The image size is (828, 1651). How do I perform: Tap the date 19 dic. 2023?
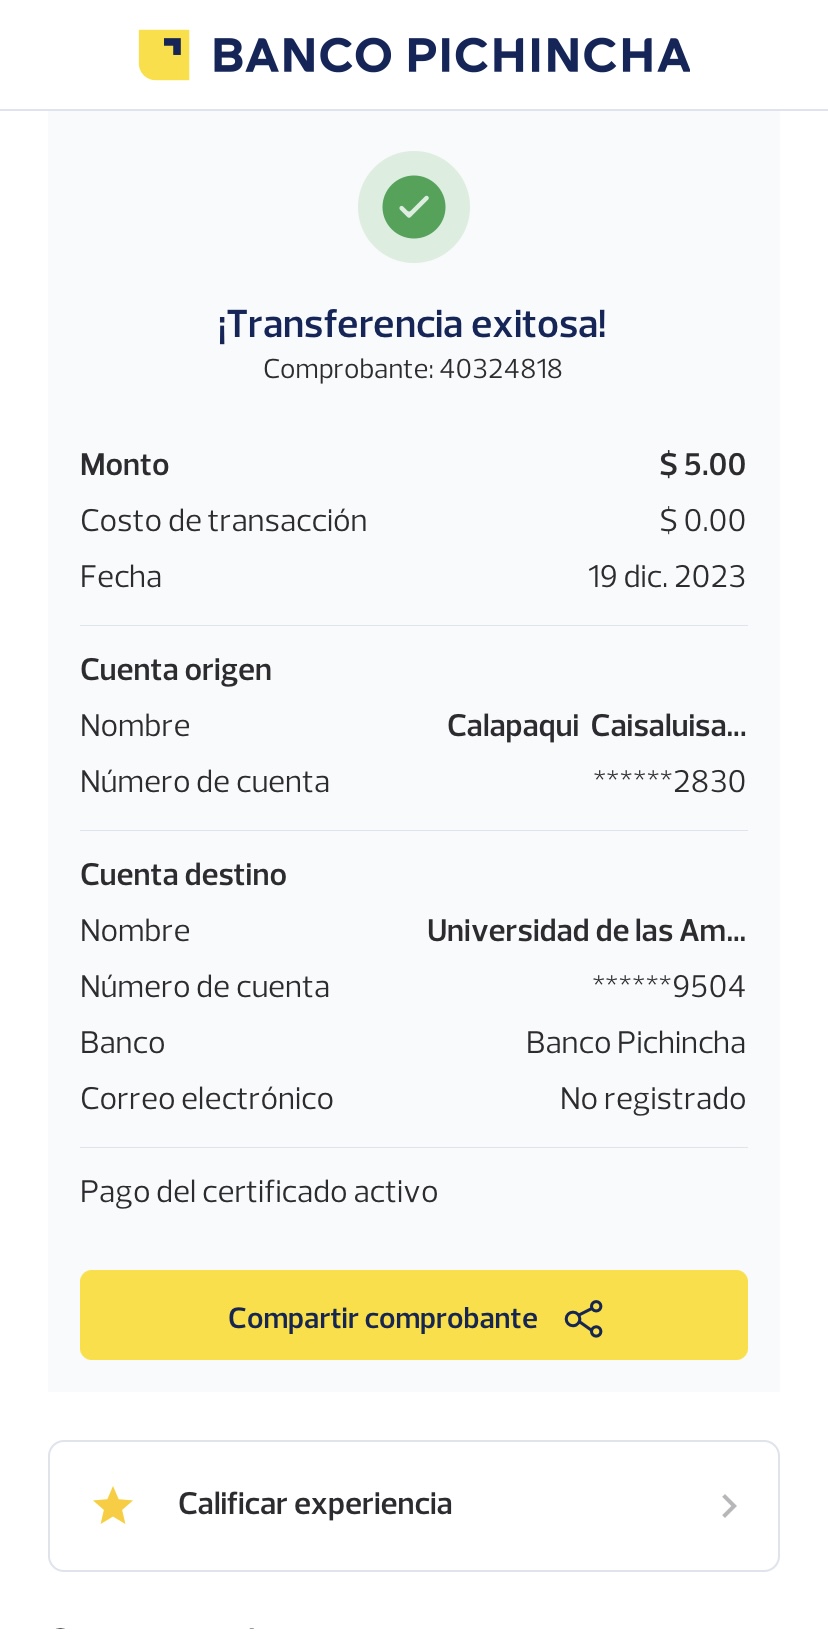pos(666,577)
